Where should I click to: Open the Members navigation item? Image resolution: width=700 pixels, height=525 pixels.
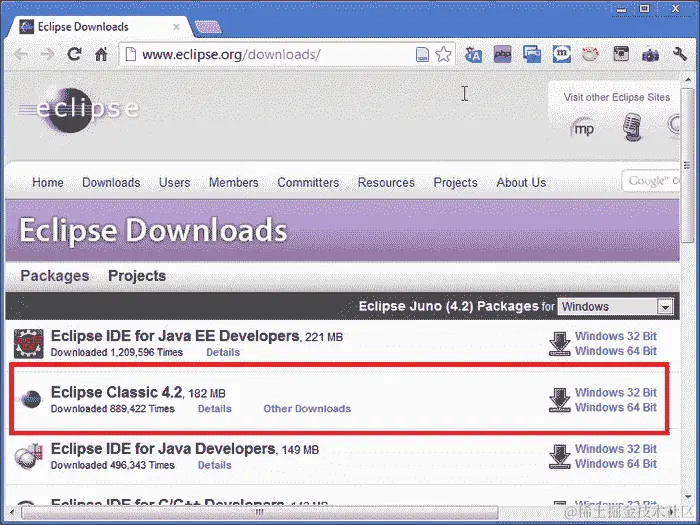233,183
